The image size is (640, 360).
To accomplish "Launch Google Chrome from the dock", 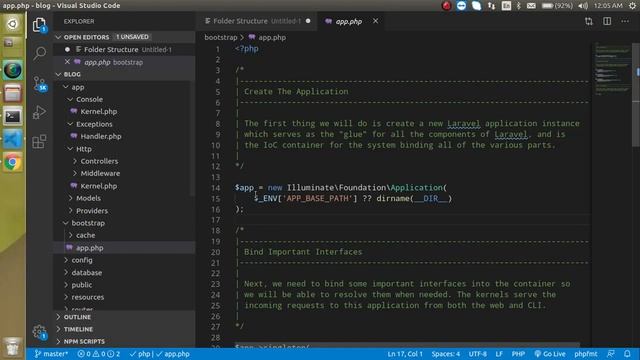I will pyautogui.click(x=13, y=162).
